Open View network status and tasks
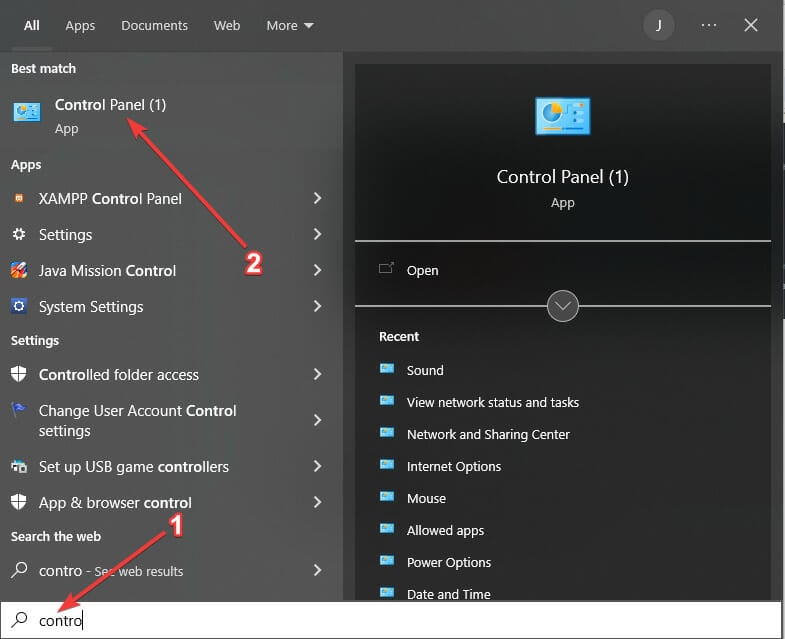The height and width of the screenshot is (639, 785). [493, 403]
